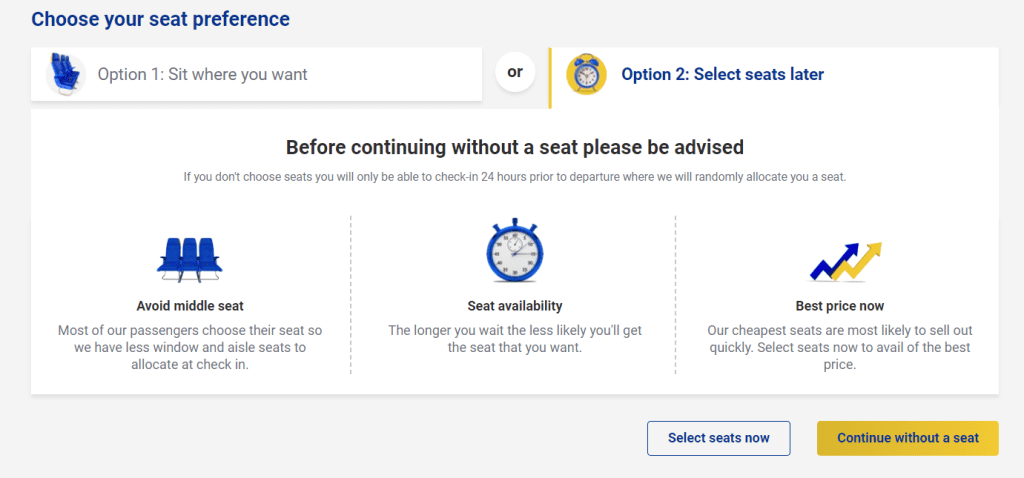Select Option 2: Select seats later tab
The image size is (1024, 478).
pyautogui.click(x=774, y=74)
